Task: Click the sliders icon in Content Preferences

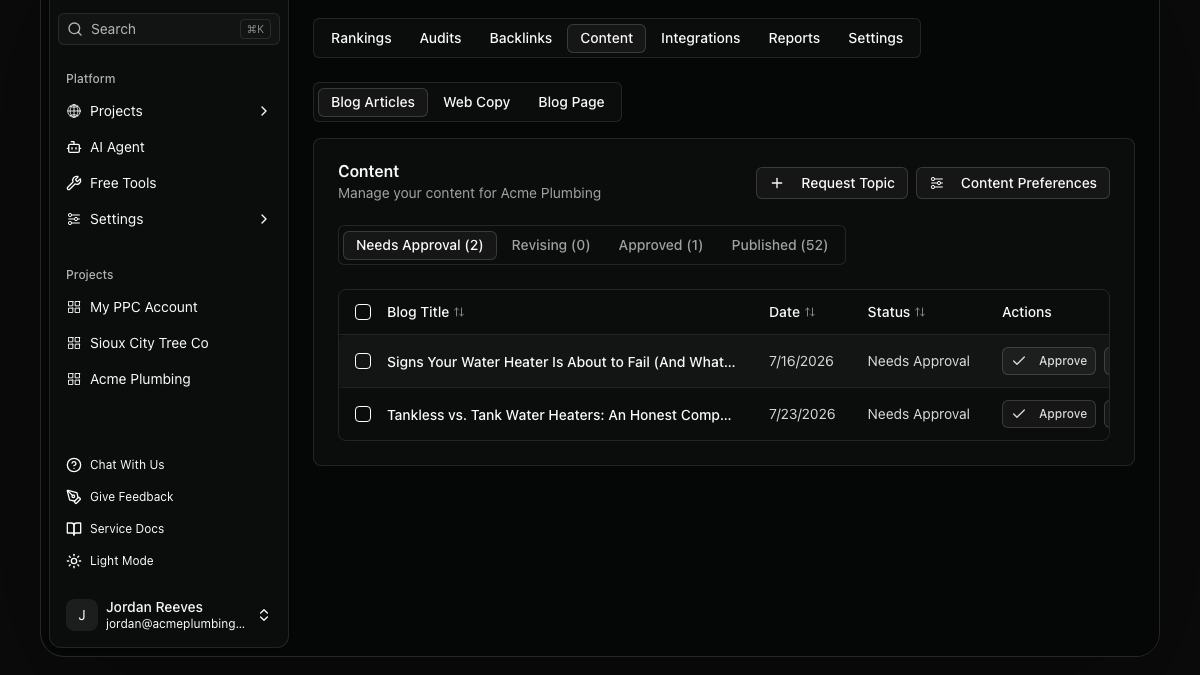Action: pos(937,183)
